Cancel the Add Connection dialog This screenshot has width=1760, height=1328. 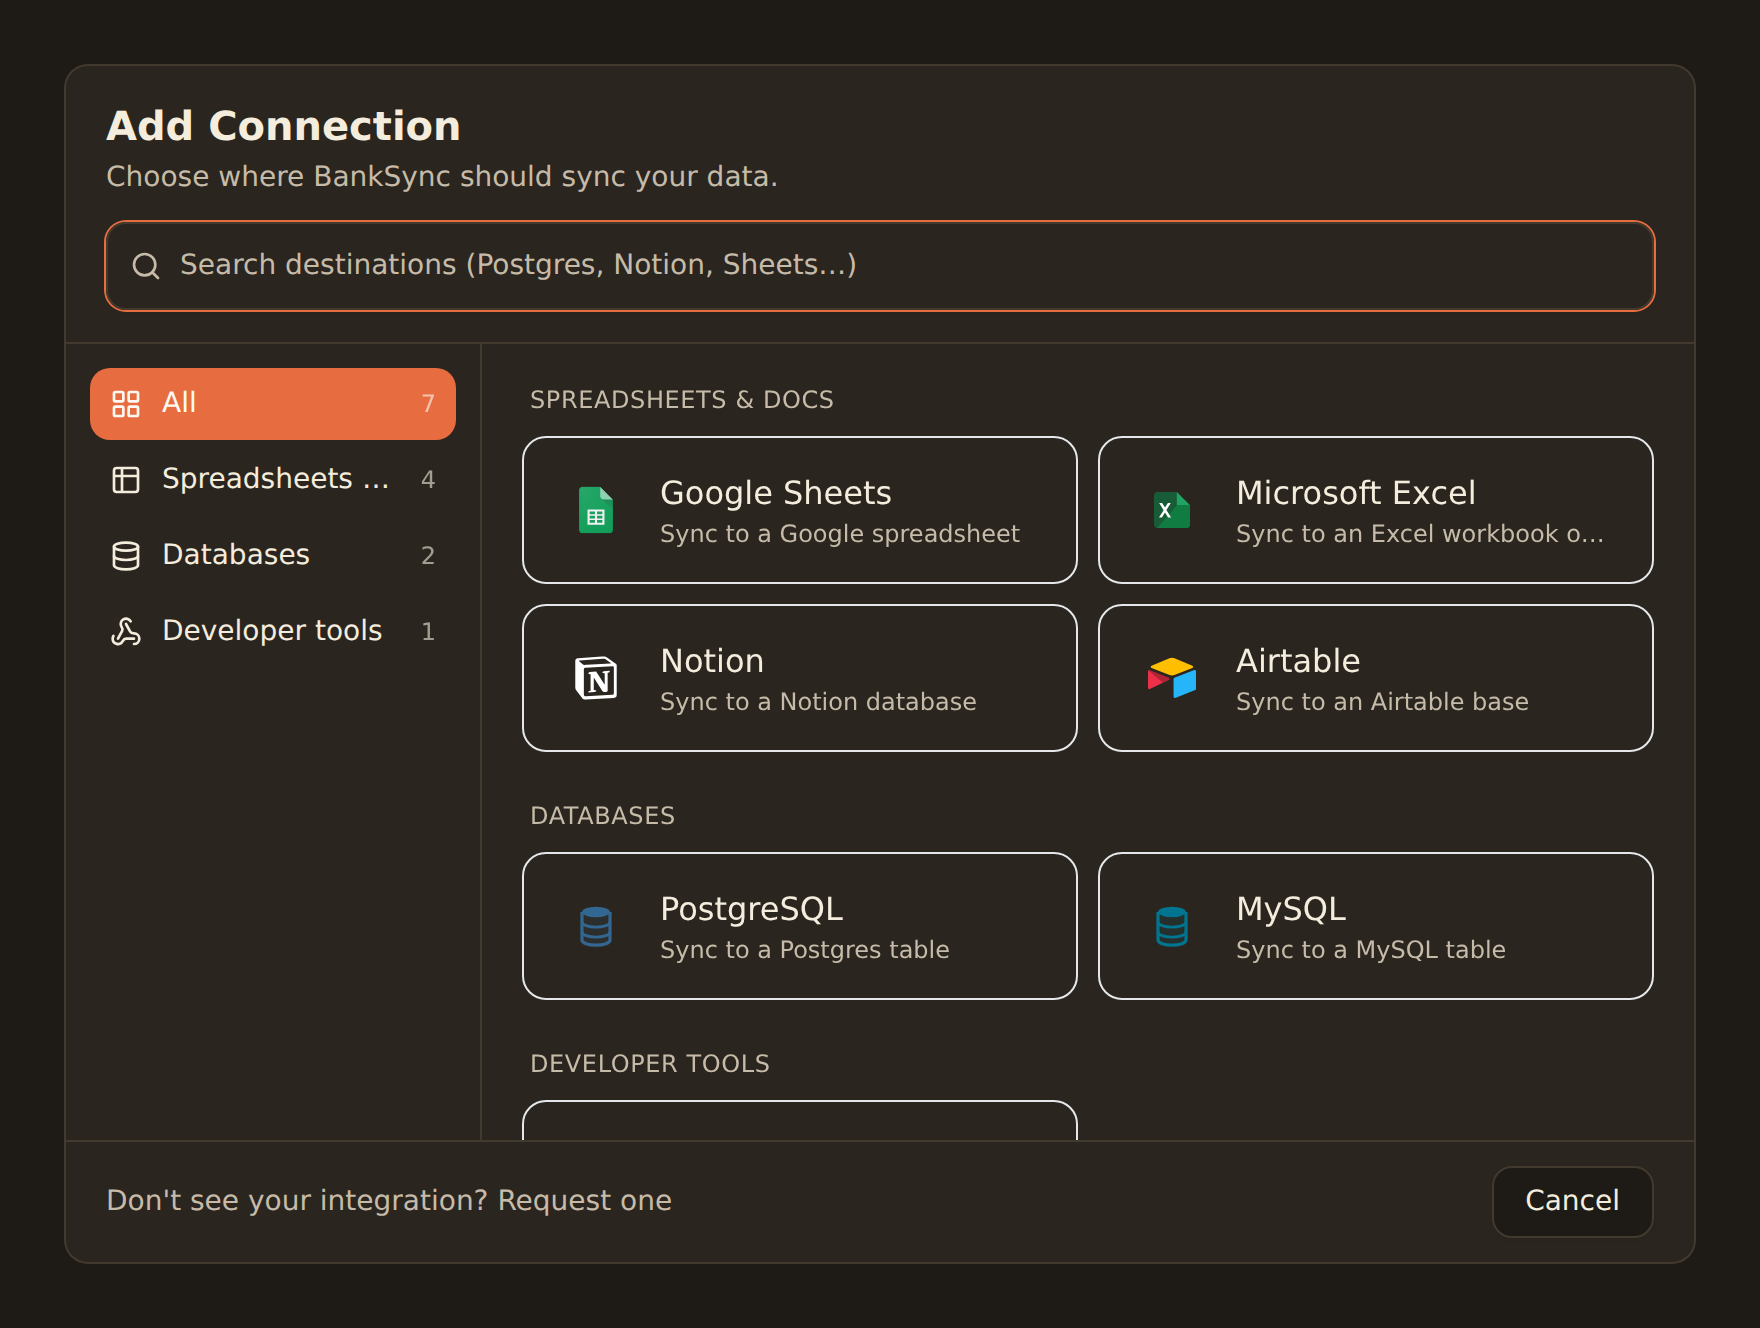[x=1572, y=1201]
